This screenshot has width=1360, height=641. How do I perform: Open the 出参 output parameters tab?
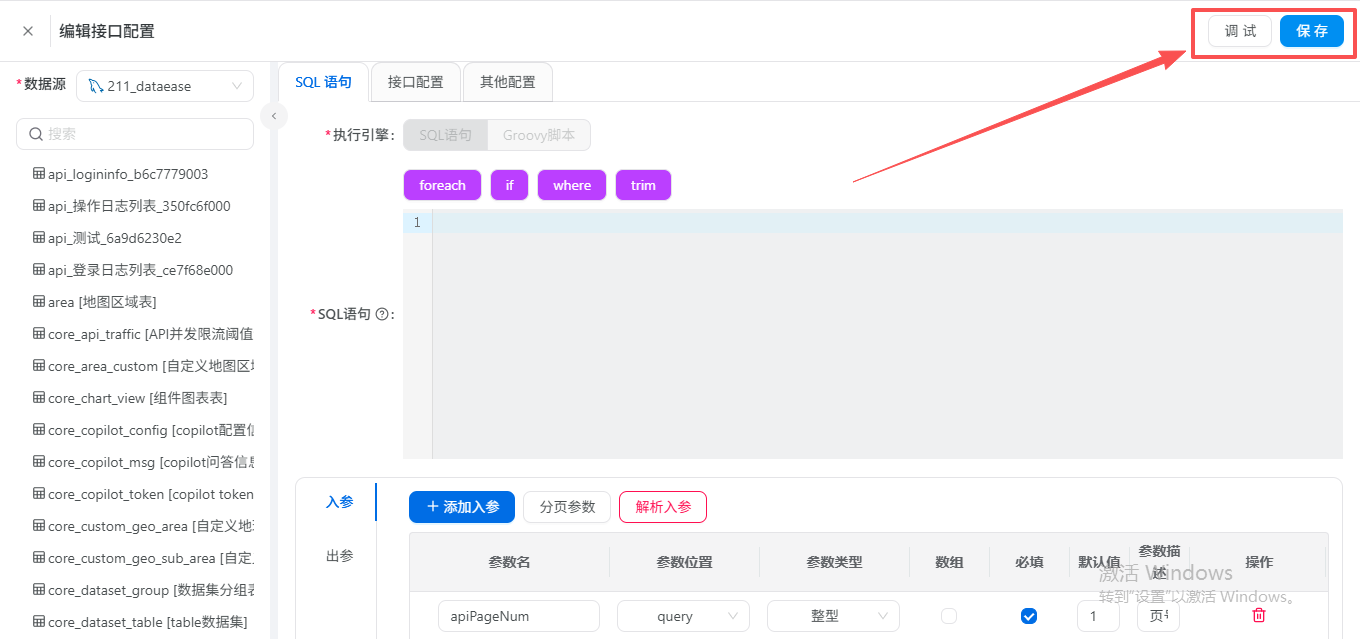pos(339,555)
